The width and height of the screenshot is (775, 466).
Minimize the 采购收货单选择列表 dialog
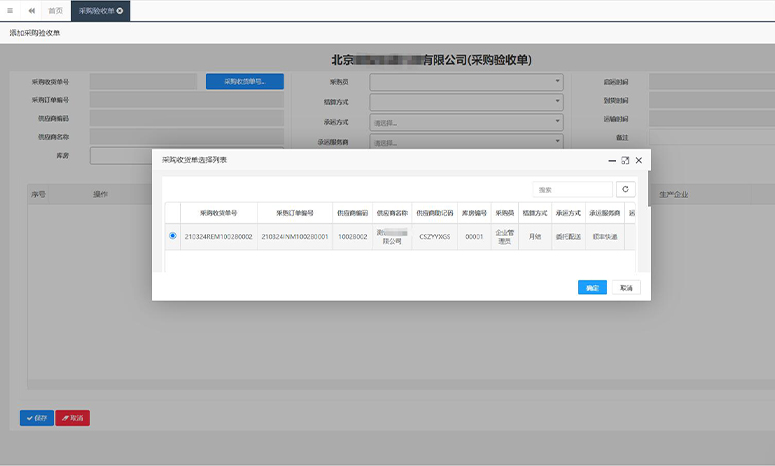[x=611, y=160]
